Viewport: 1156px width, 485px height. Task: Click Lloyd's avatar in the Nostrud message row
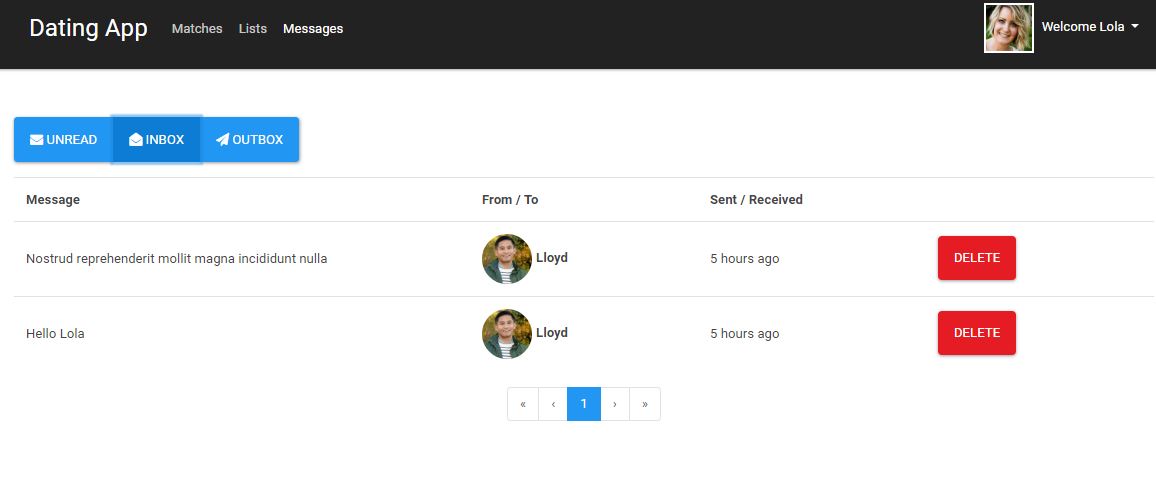pos(506,259)
